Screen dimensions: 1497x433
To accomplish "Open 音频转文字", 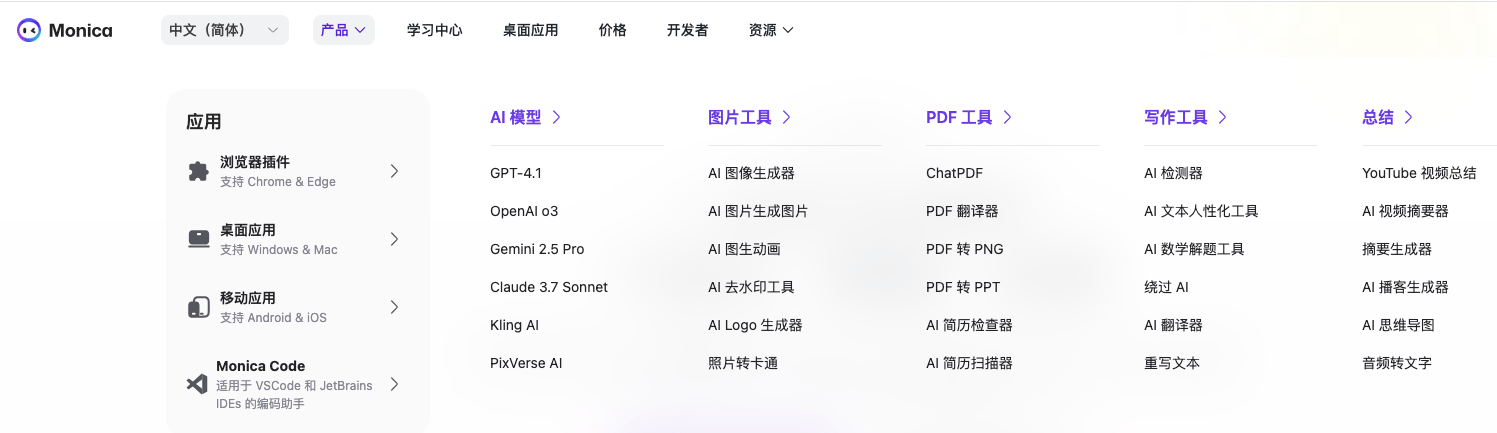I will click(x=1397, y=363).
